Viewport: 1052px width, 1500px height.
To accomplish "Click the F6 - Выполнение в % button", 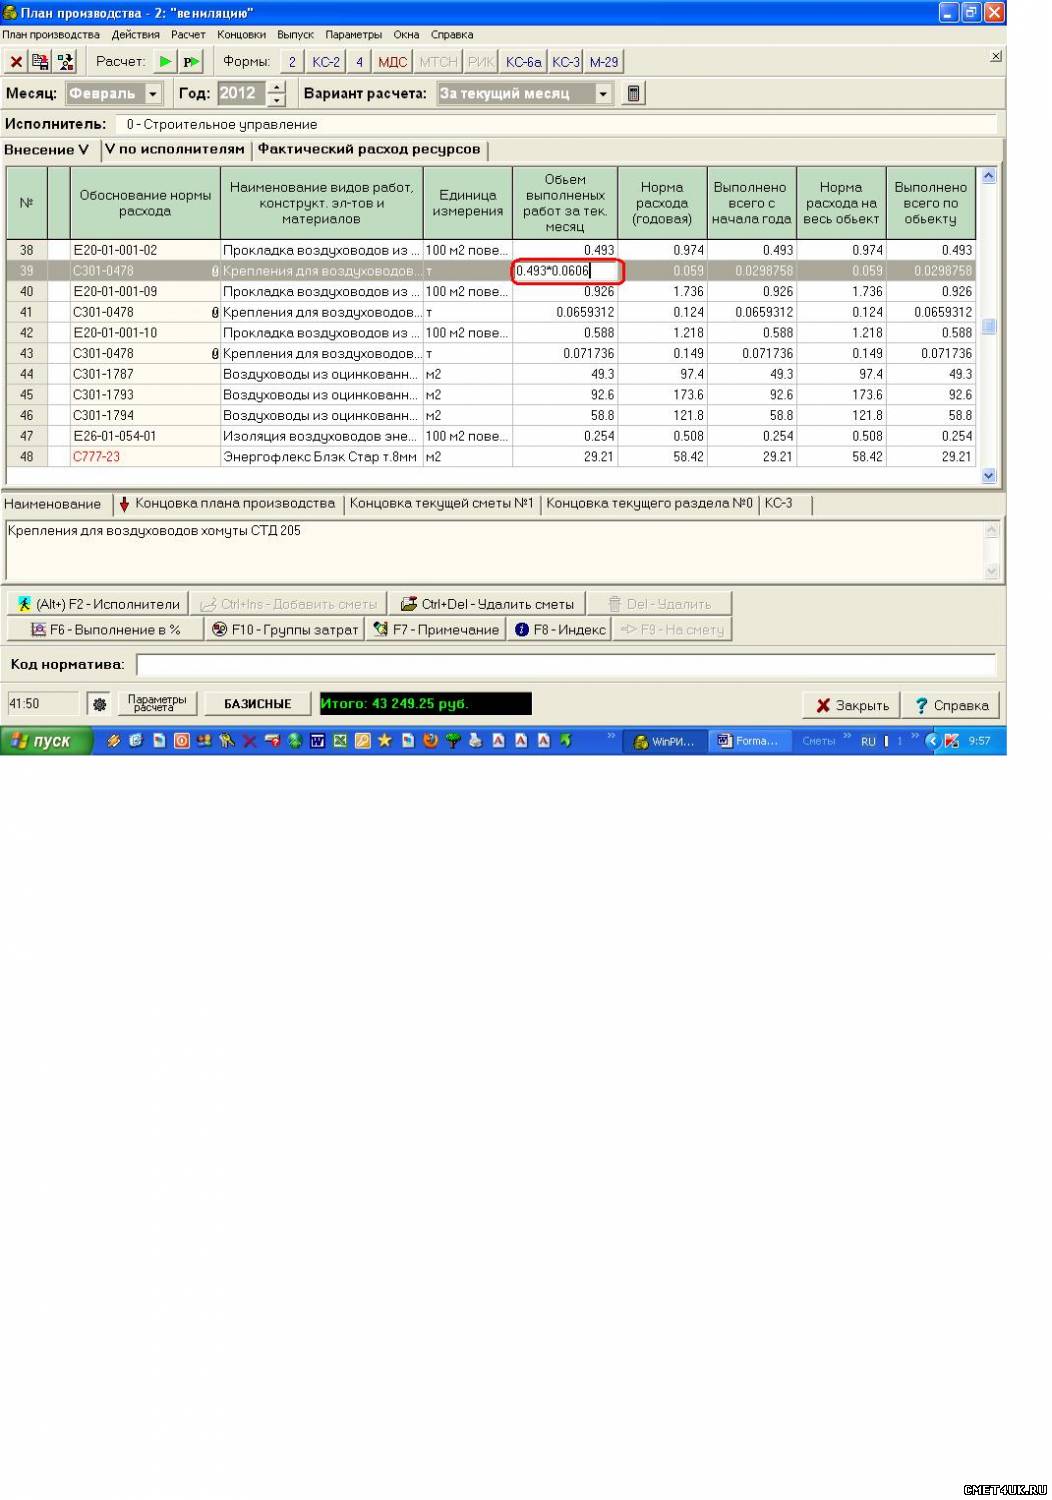I will tap(104, 630).
